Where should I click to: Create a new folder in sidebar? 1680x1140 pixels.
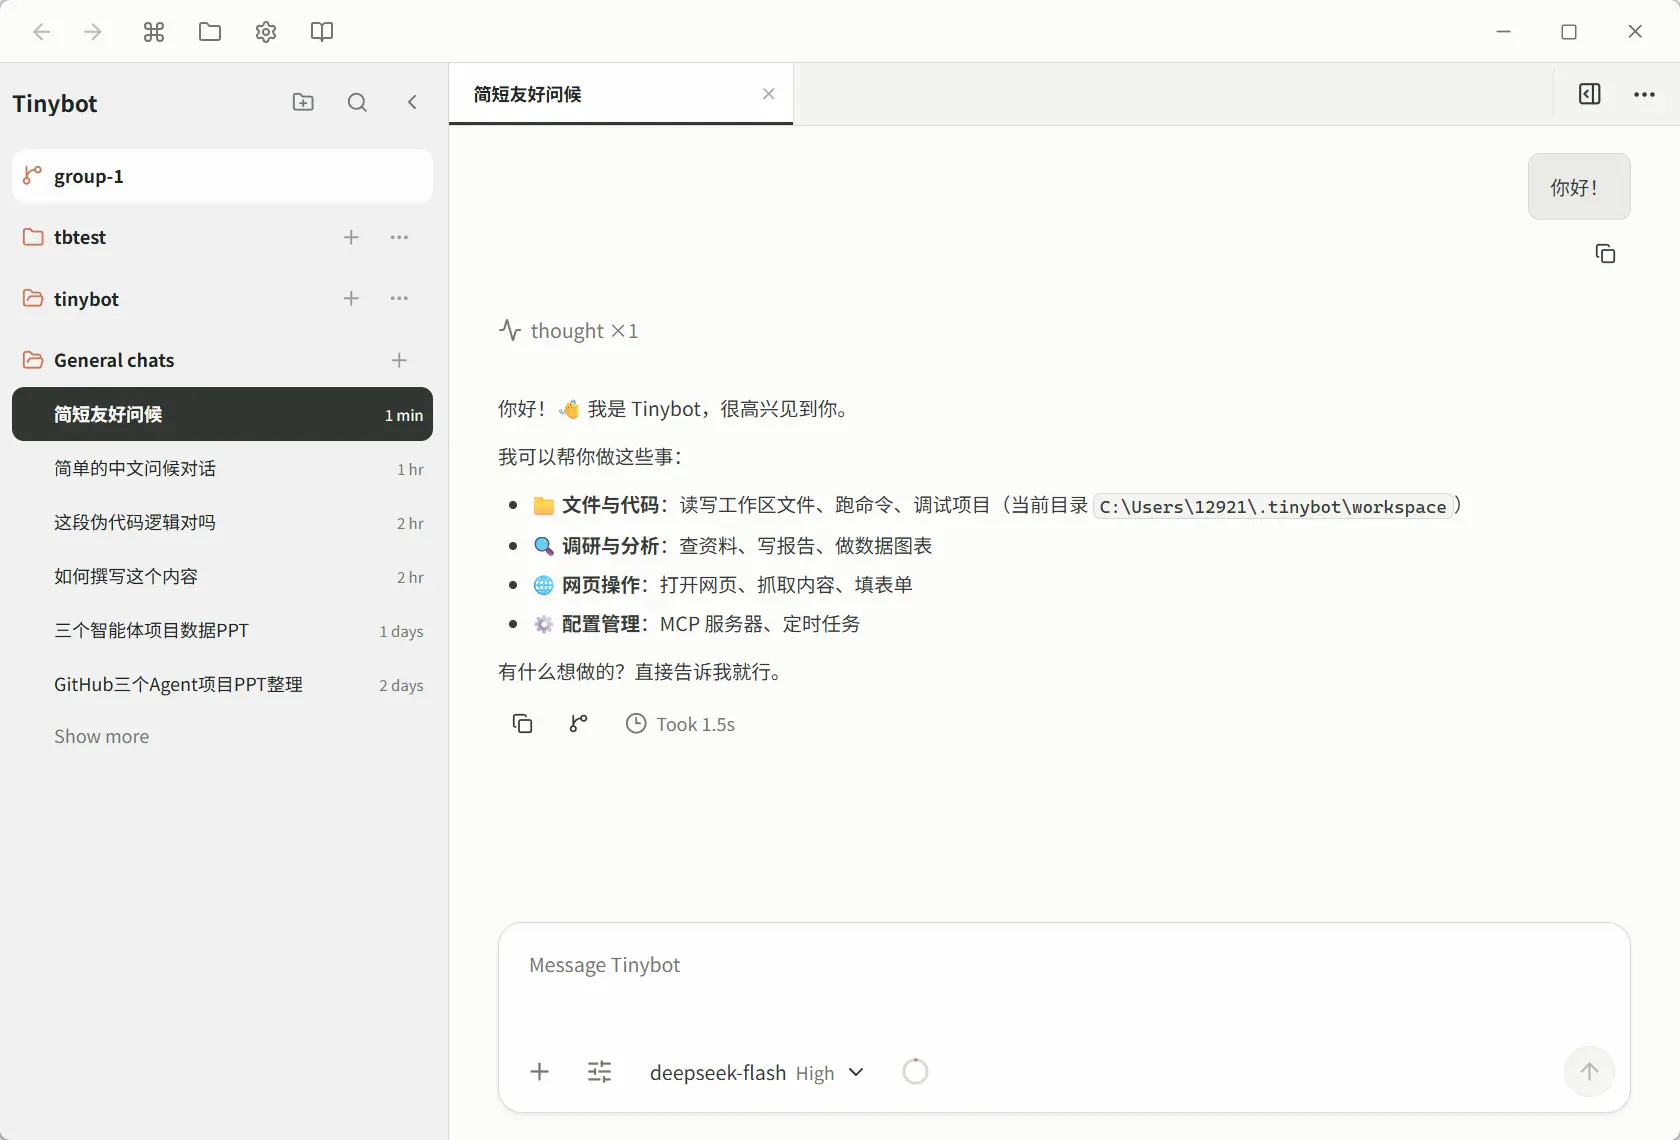303,102
